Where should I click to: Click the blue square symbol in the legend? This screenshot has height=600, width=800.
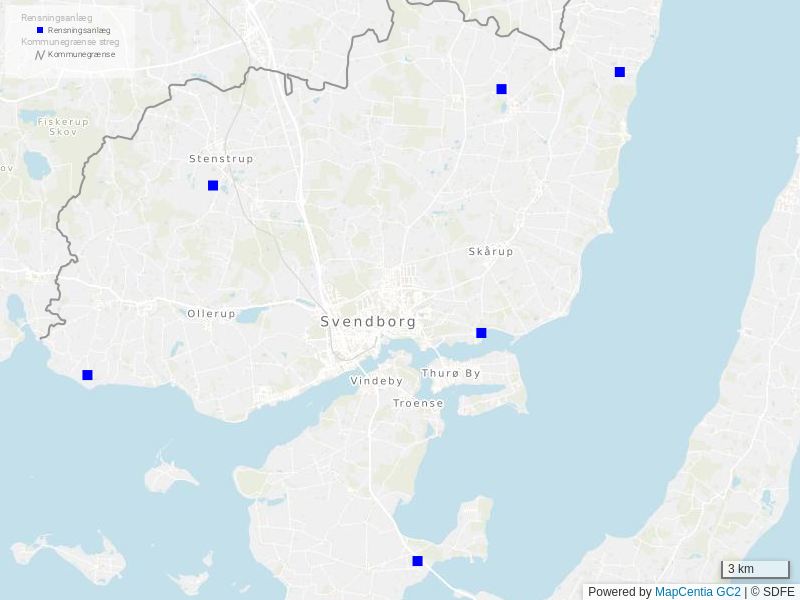pos(40,31)
